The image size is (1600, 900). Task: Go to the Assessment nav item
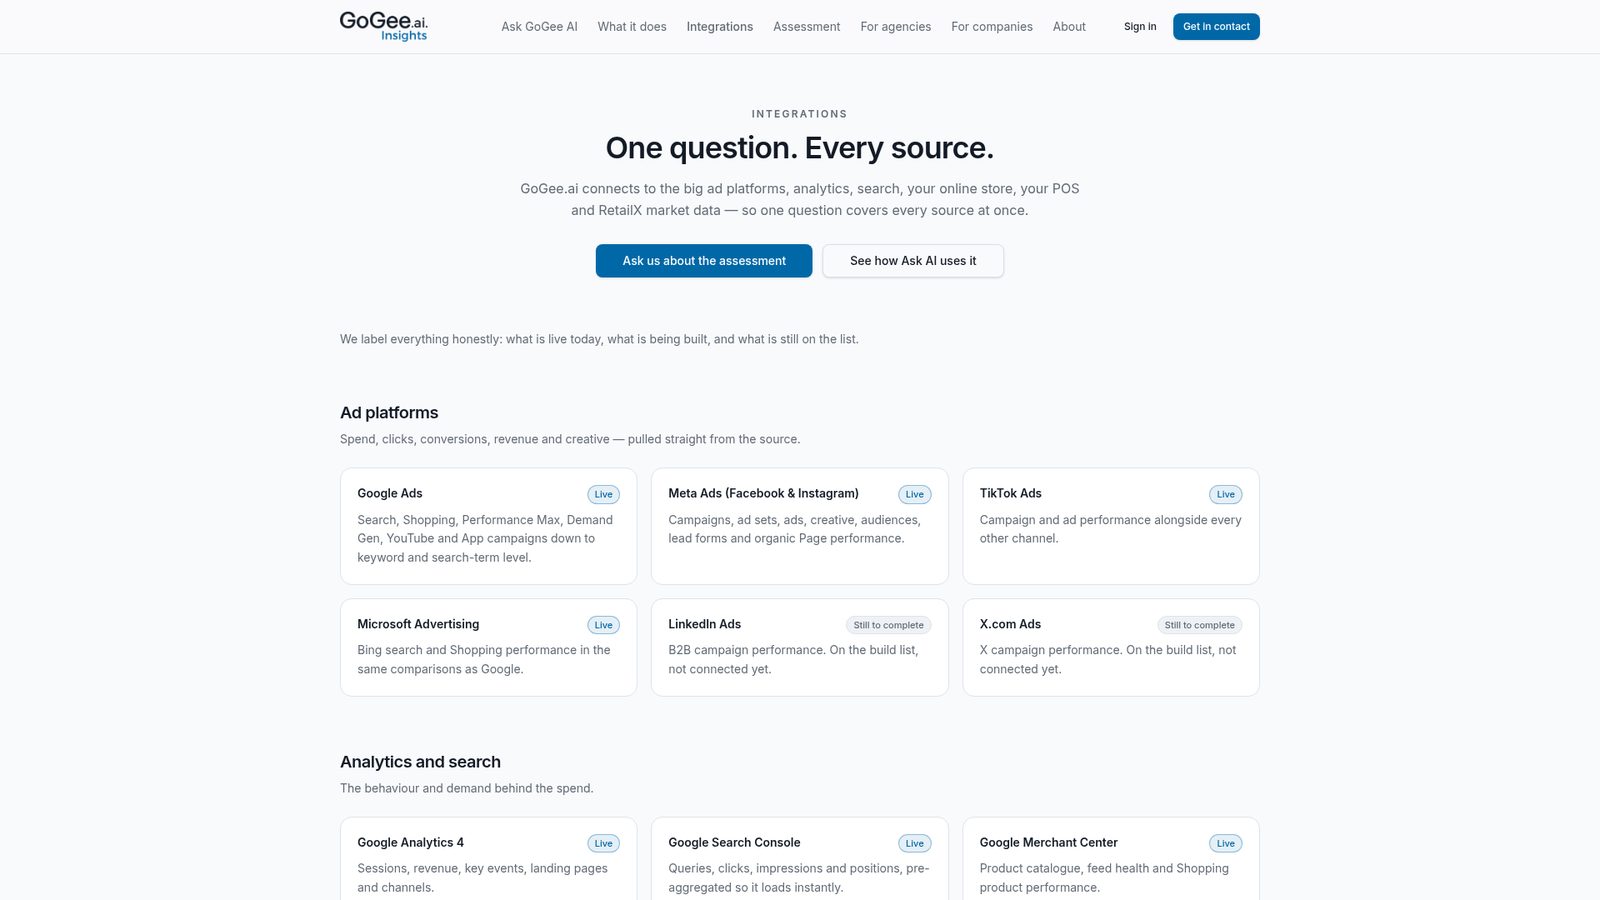pos(806,27)
